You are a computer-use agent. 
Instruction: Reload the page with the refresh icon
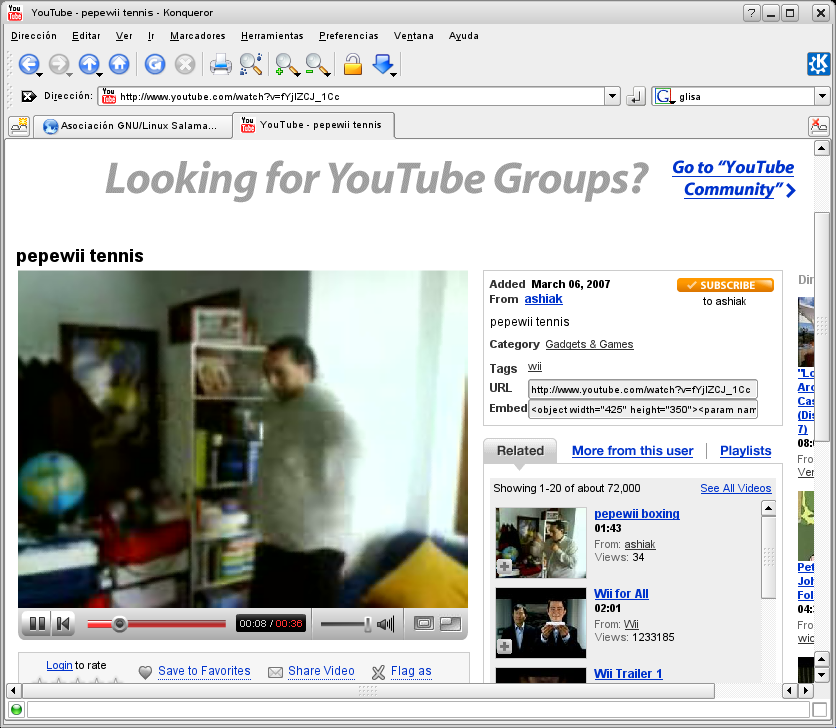(154, 65)
